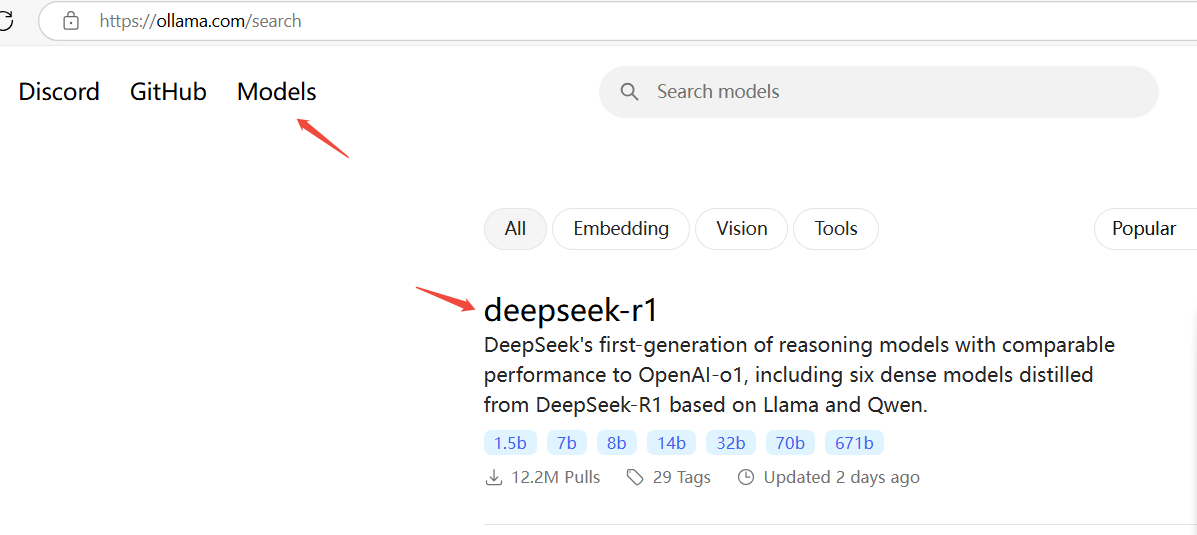Open the Popular sort dropdown
Viewport: 1197px width, 535px height.
(1145, 228)
